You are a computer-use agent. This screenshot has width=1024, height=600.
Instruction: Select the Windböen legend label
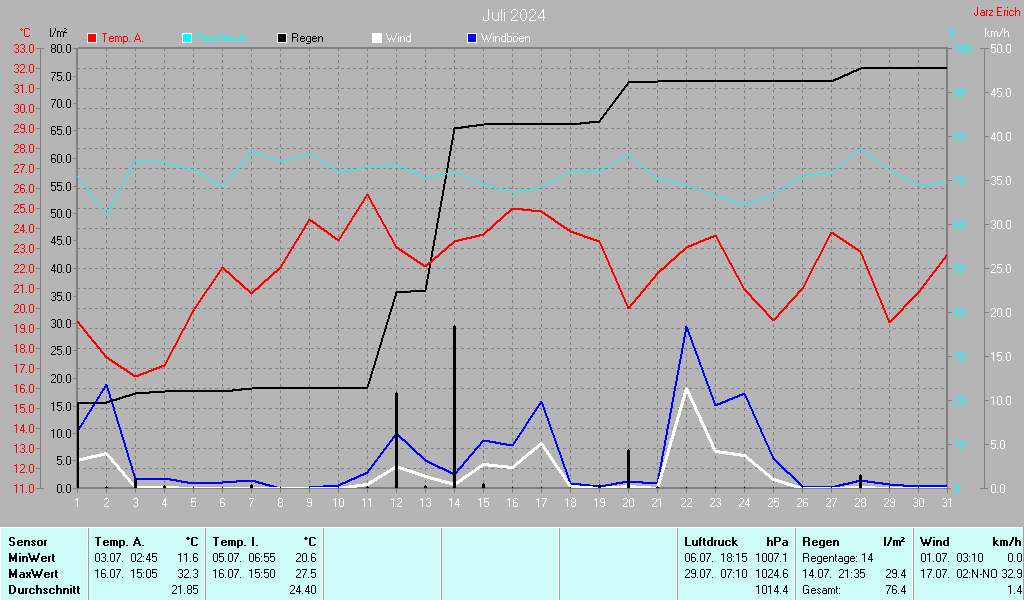(505, 38)
